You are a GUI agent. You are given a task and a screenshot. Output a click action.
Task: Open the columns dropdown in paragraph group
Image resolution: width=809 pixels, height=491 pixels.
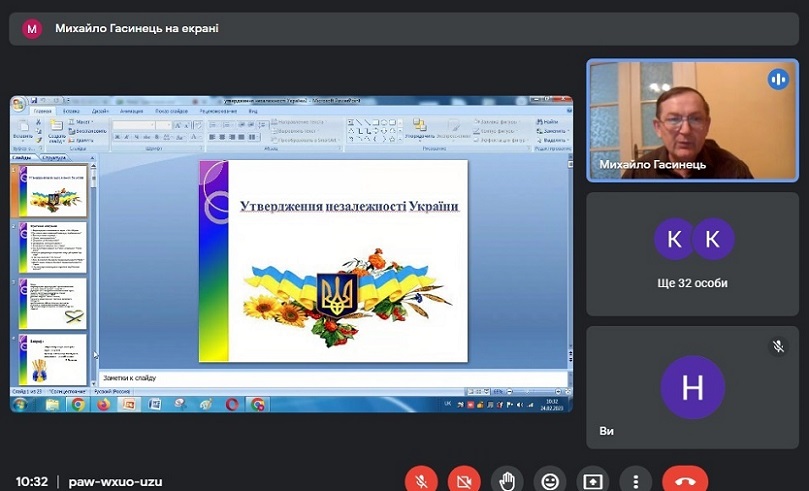click(253, 137)
